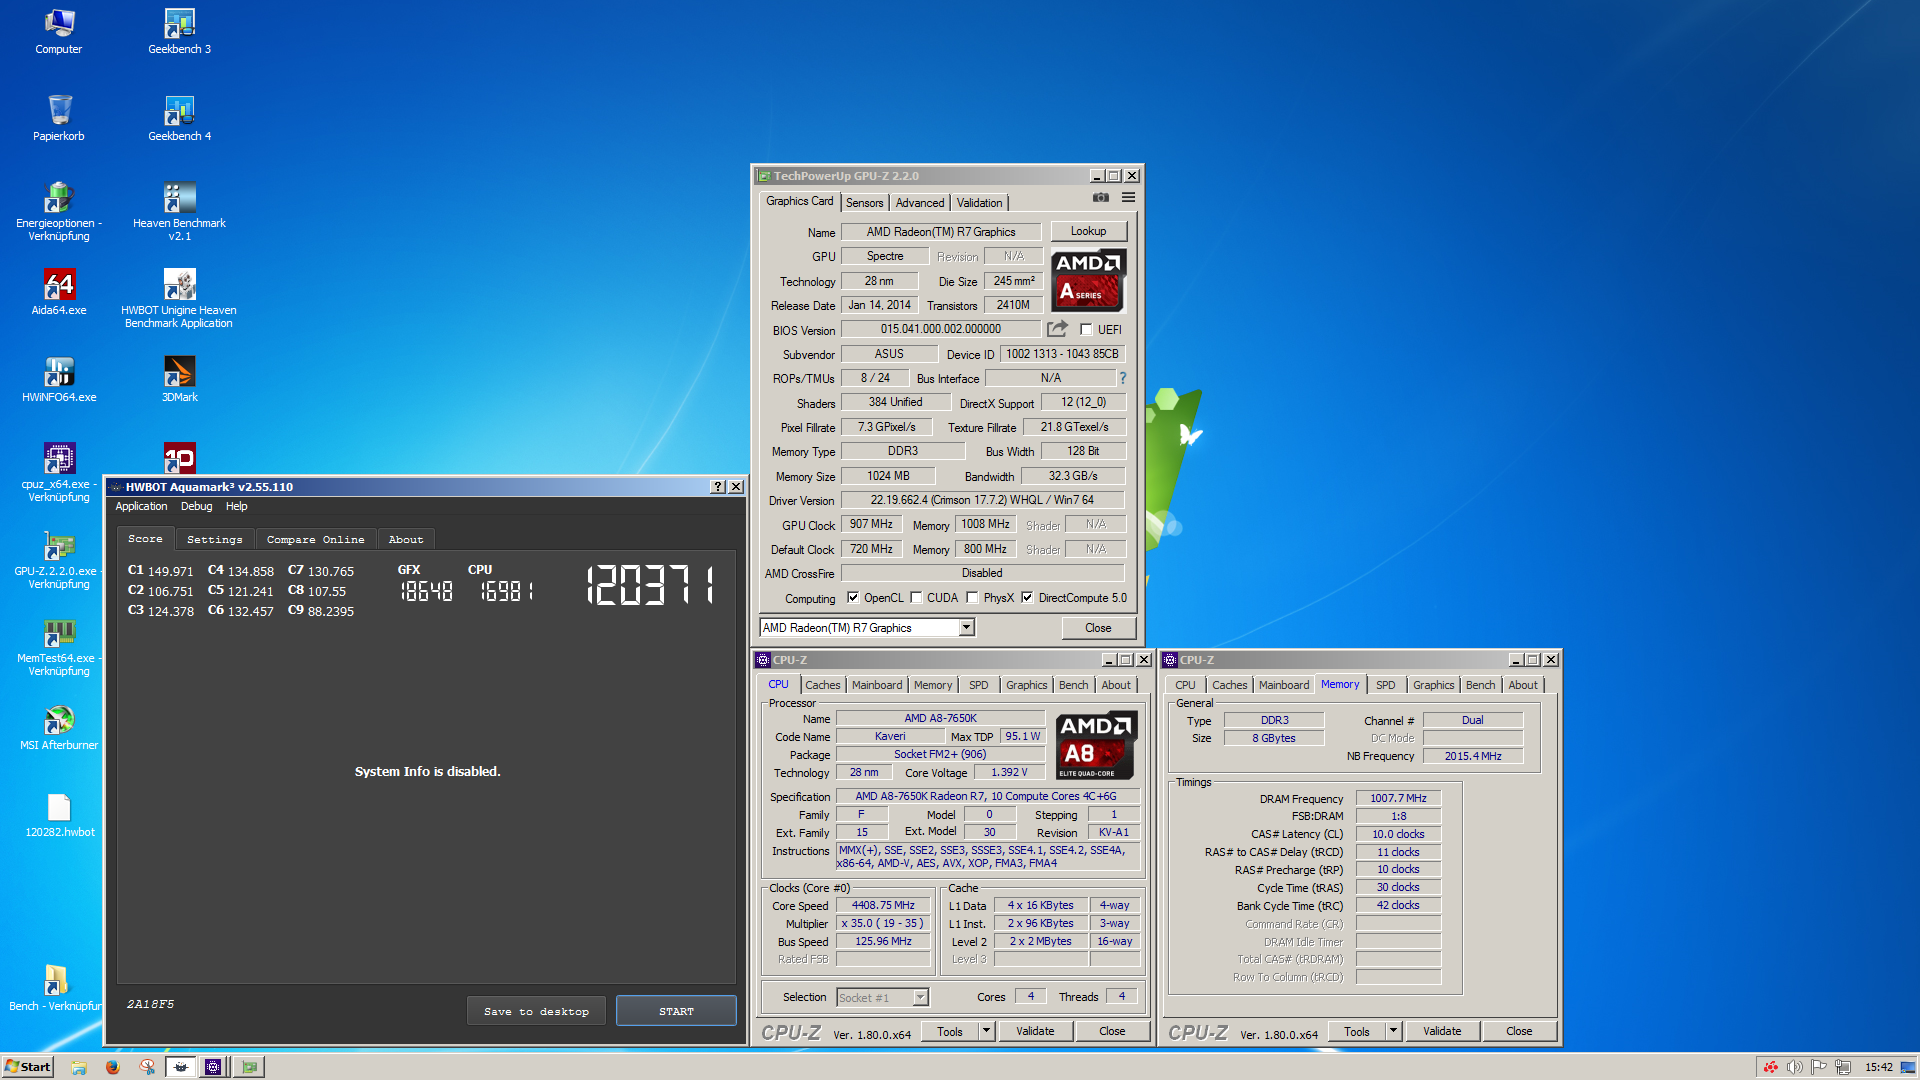Open the Settings tab in Aquamark
Screen dimensions: 1920x1080
215,539
